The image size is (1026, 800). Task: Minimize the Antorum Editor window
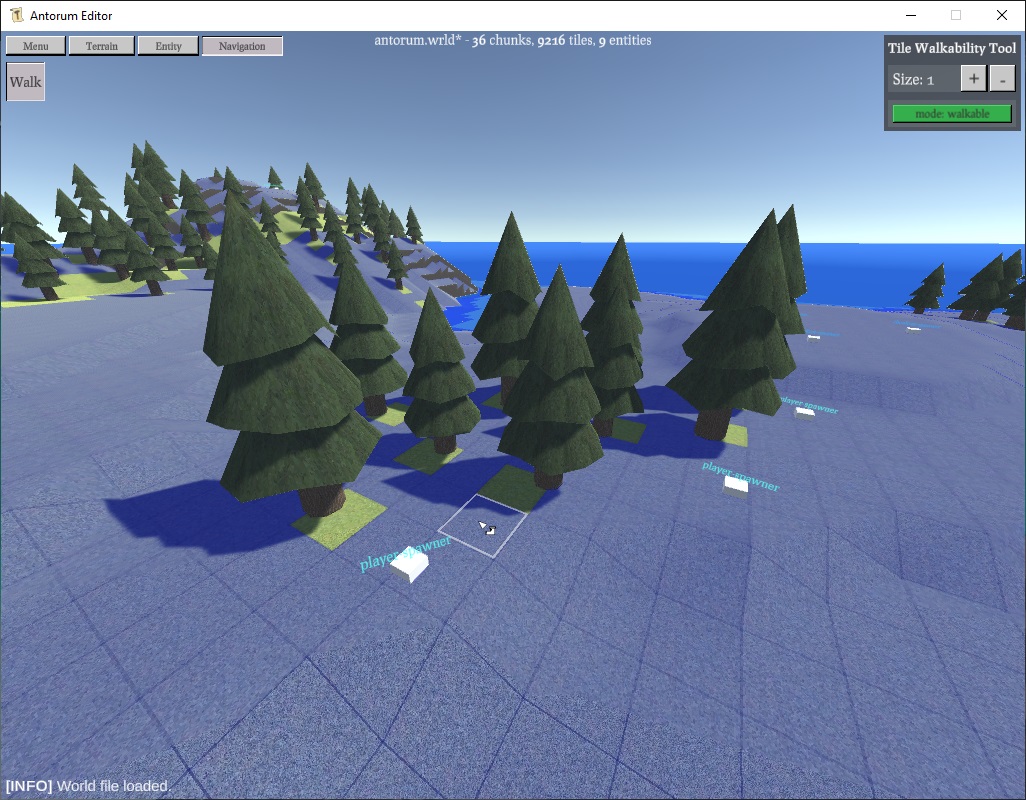tap(910, 15)
